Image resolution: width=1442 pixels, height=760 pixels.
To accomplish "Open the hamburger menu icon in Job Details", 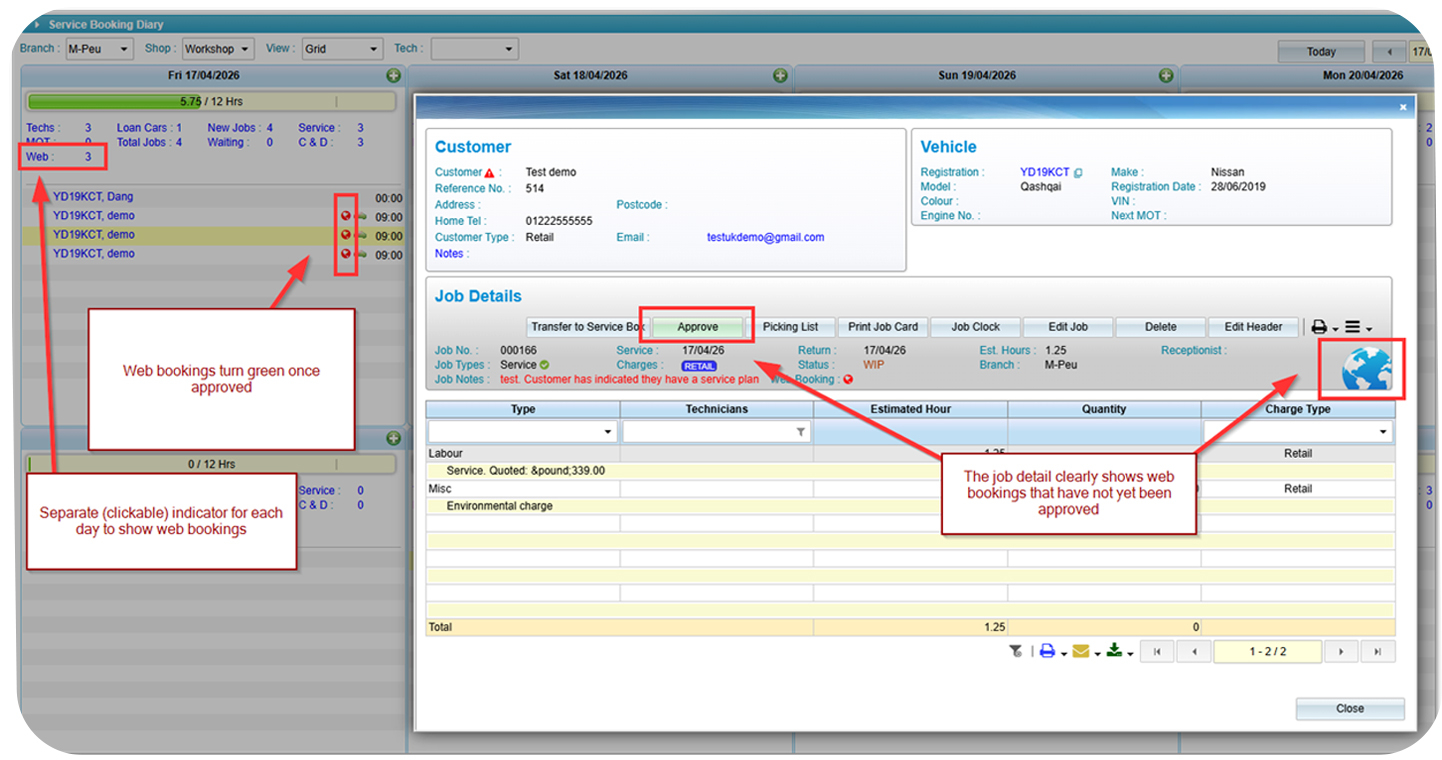I will [x=1352, y=327].
